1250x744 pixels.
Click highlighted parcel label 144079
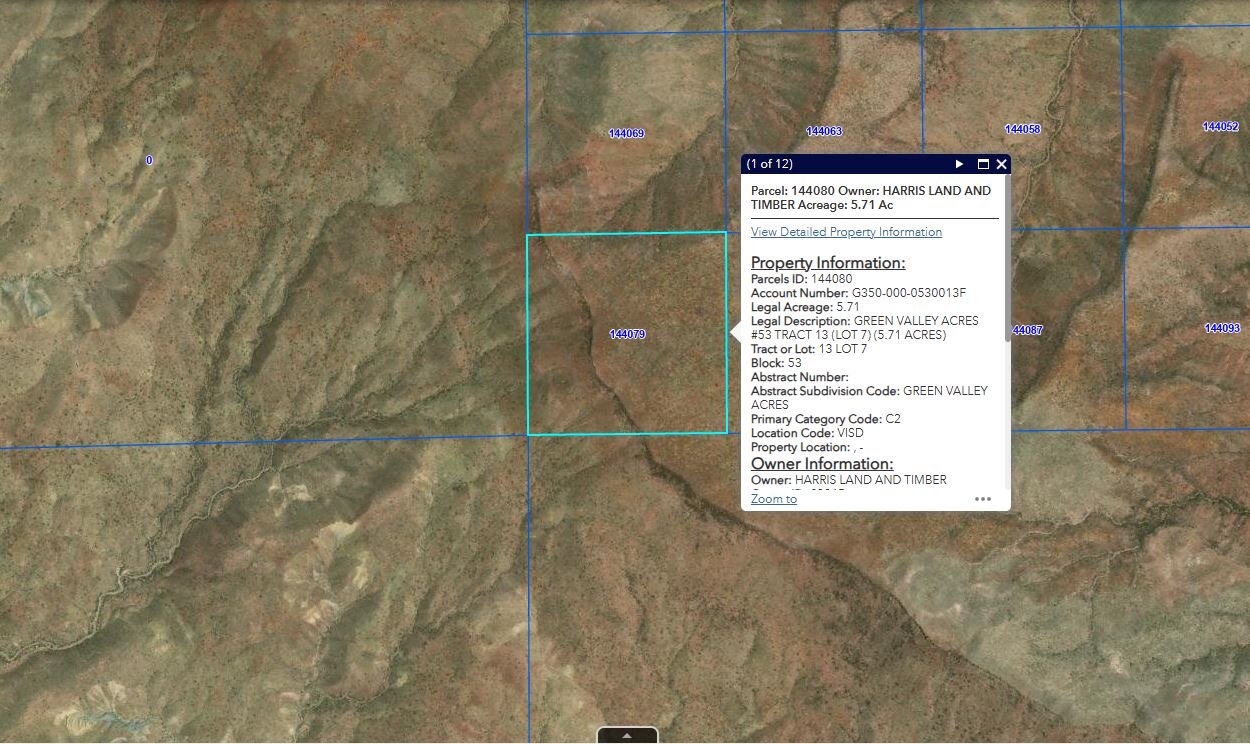pos(627,334)
